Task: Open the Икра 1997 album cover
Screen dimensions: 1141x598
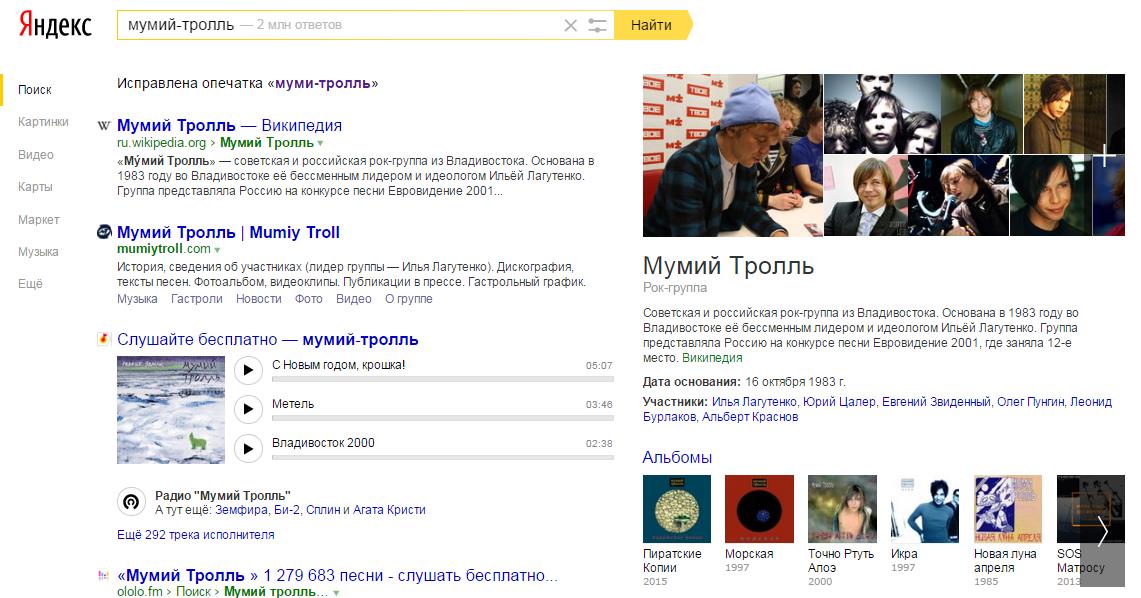Action: click(925, 509)
